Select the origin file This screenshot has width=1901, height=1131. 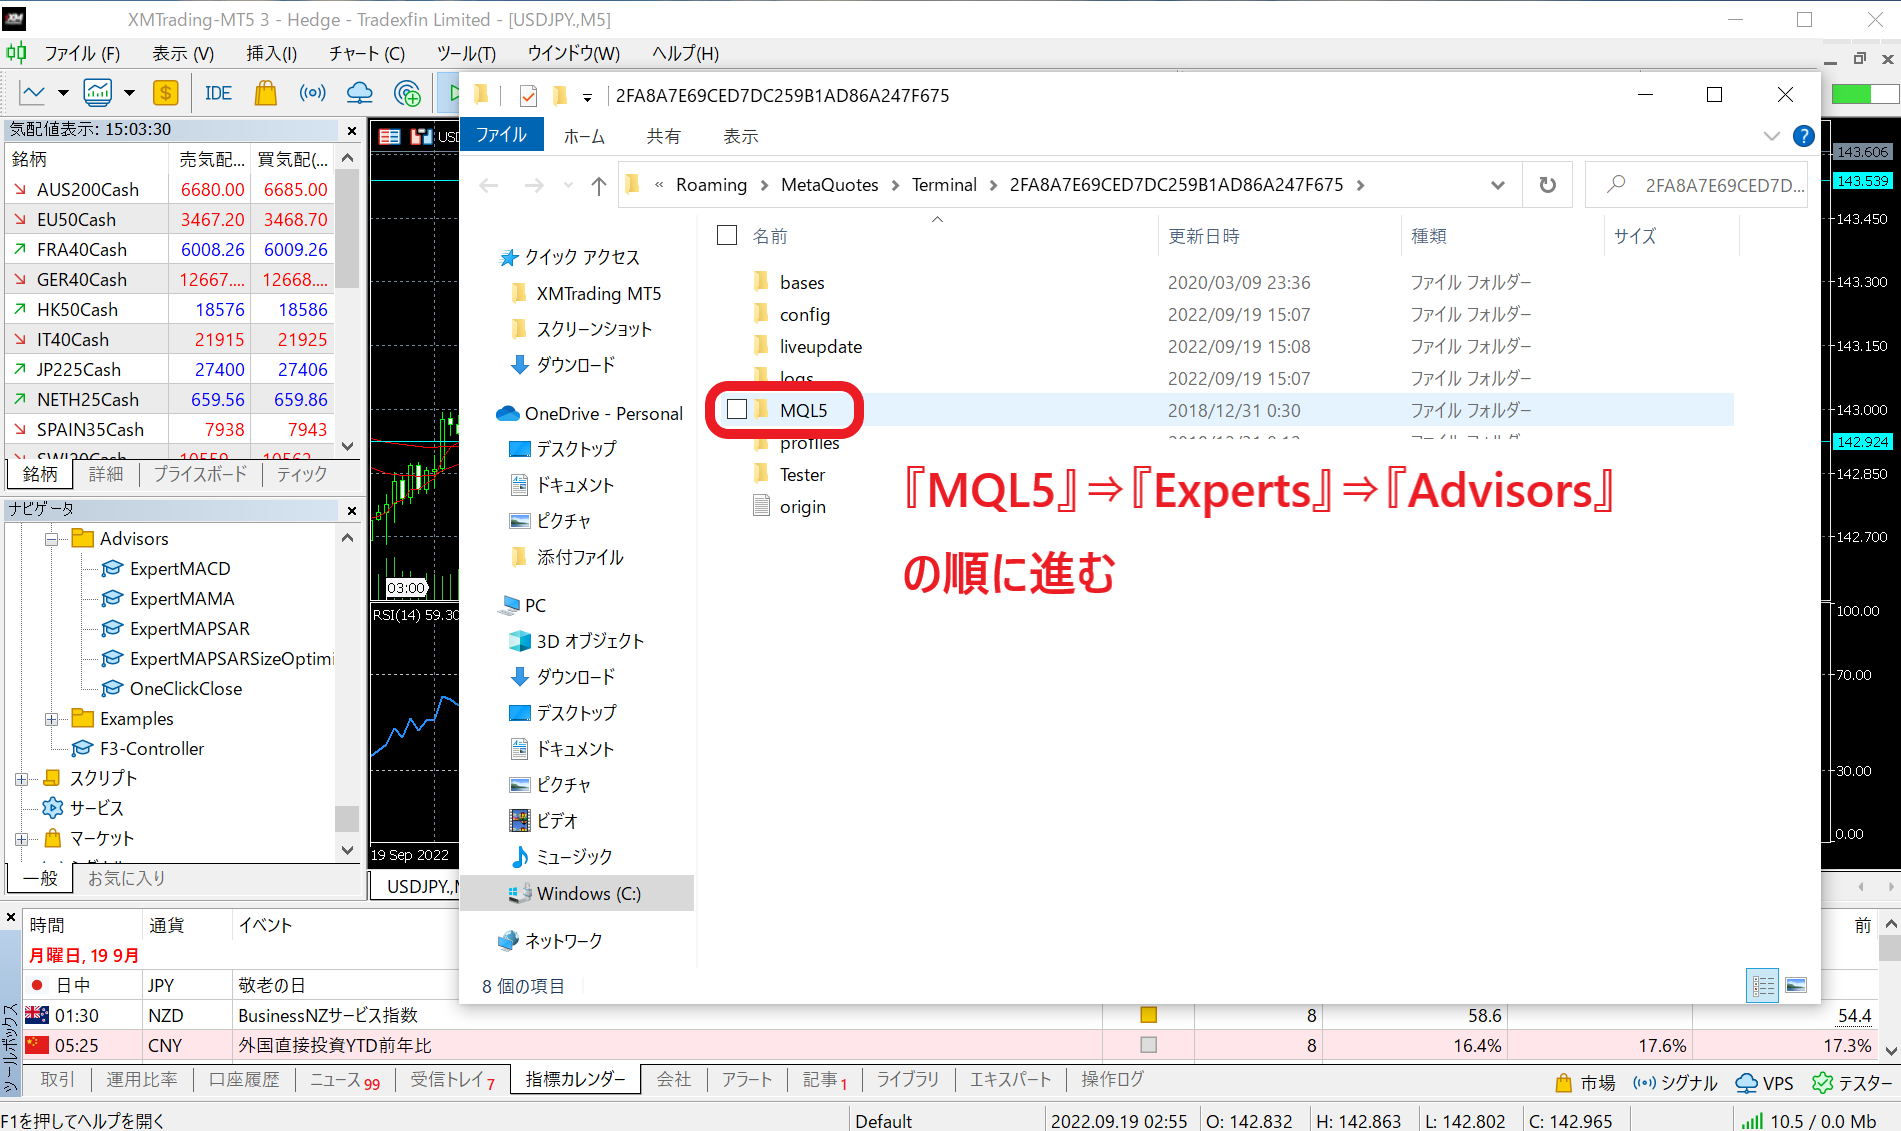tap(802, 506)
